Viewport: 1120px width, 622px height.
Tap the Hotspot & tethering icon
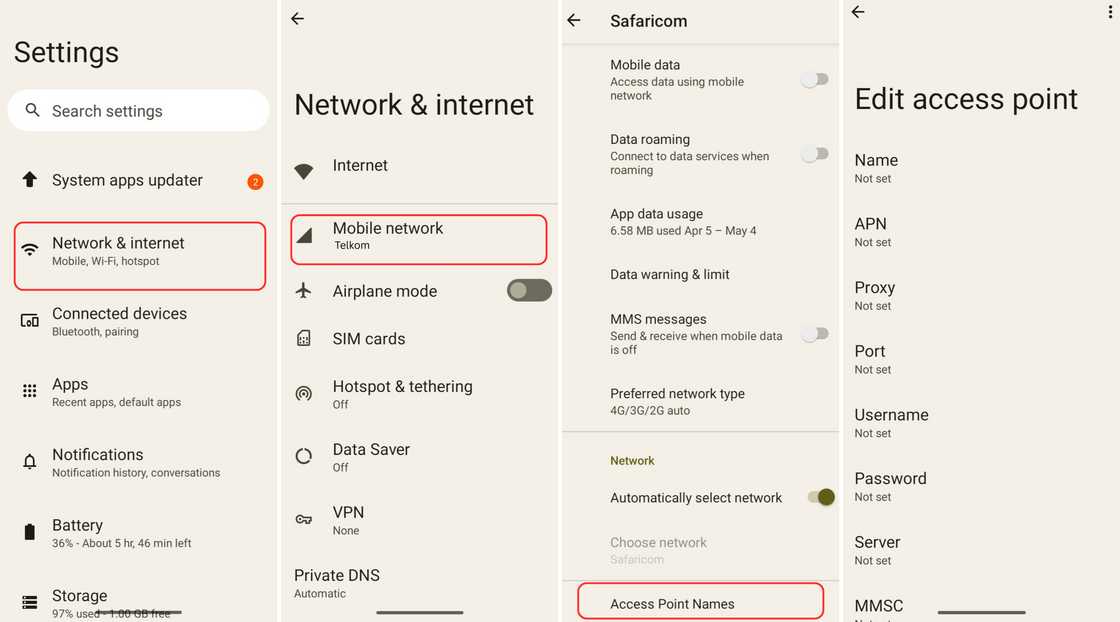click(x=304, y=393)
